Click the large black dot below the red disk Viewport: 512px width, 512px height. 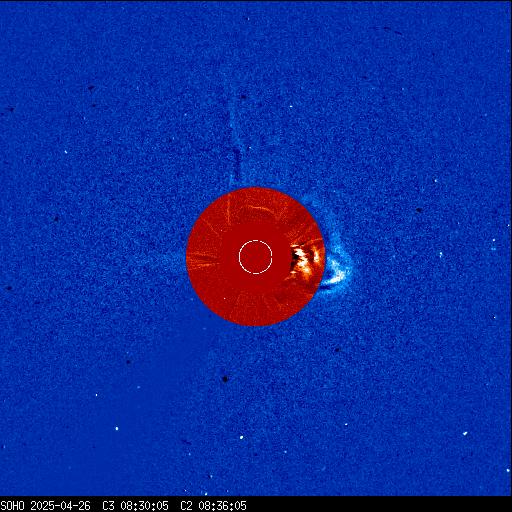point(225,379)
